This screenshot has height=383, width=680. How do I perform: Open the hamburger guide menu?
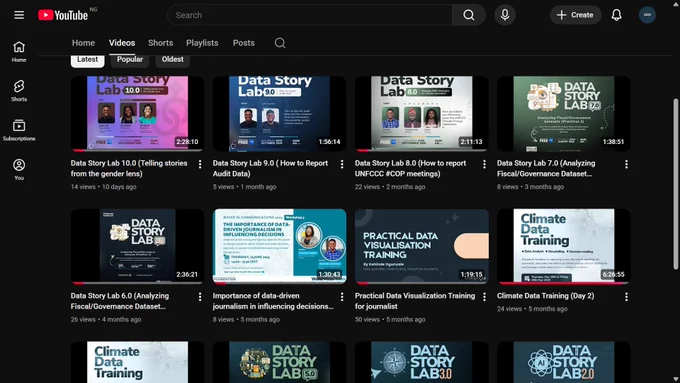(x=19, y=15)
